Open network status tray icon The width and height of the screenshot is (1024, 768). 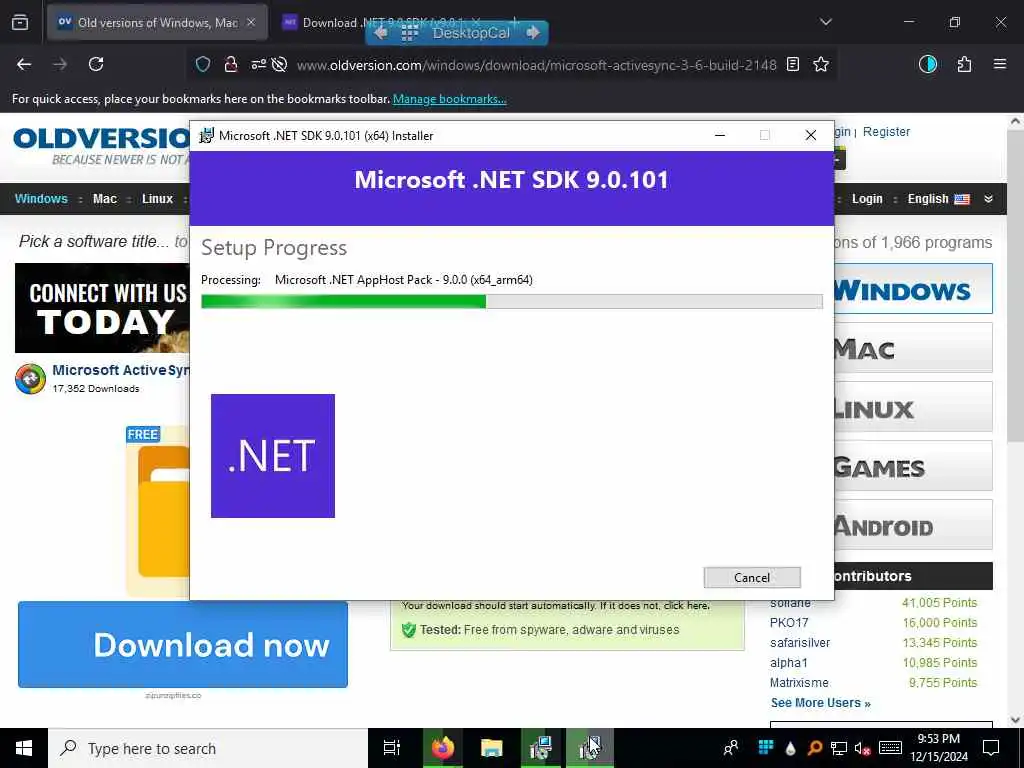(x=839, y=748)
